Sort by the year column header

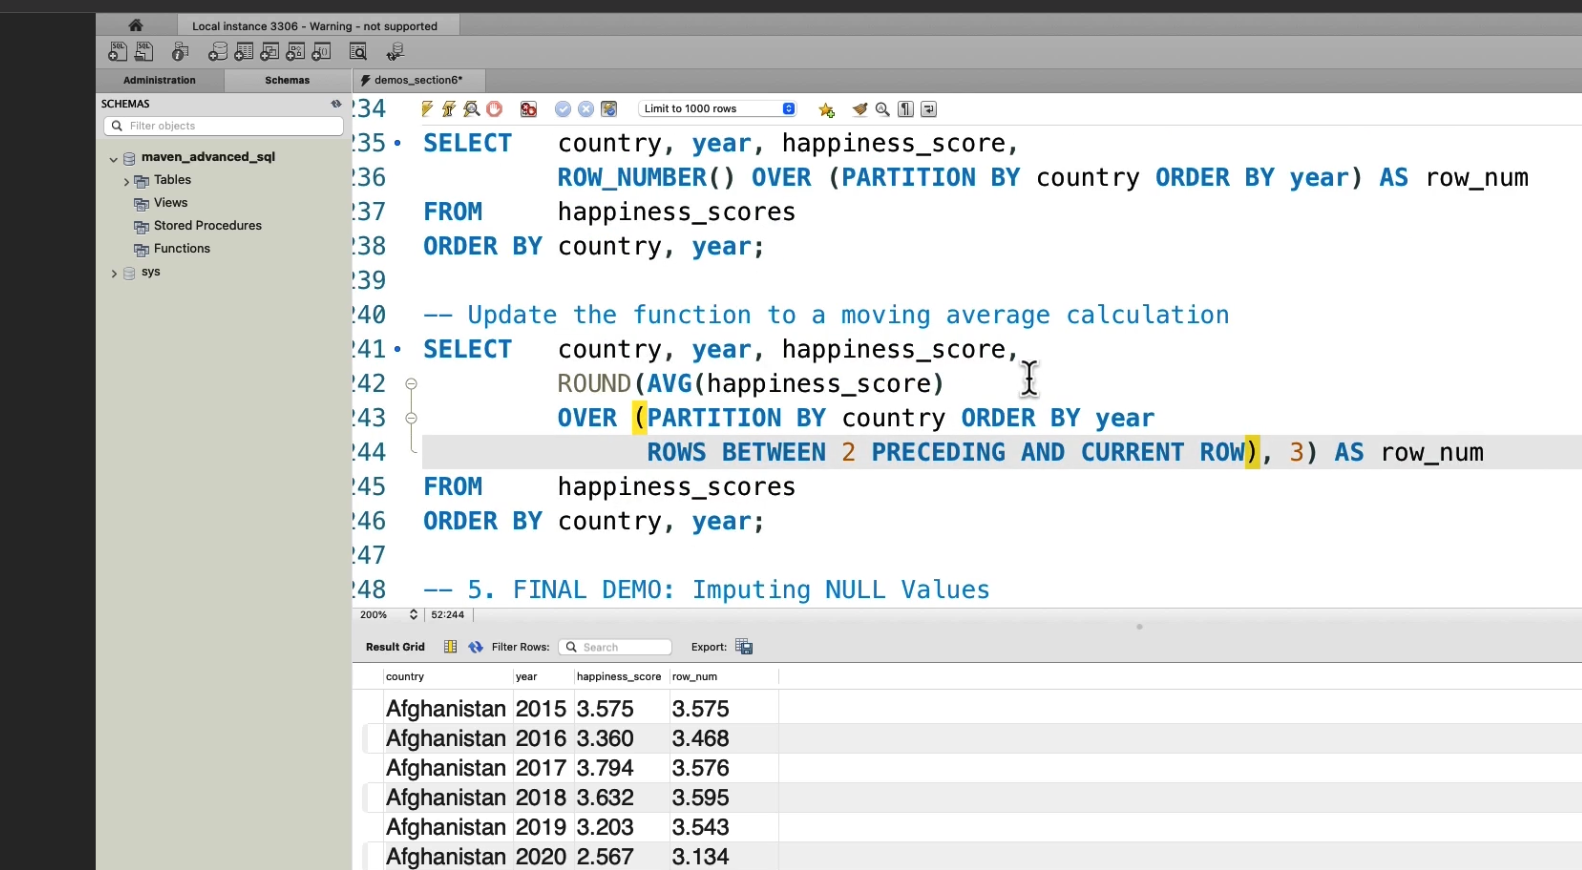coord(543,677)
